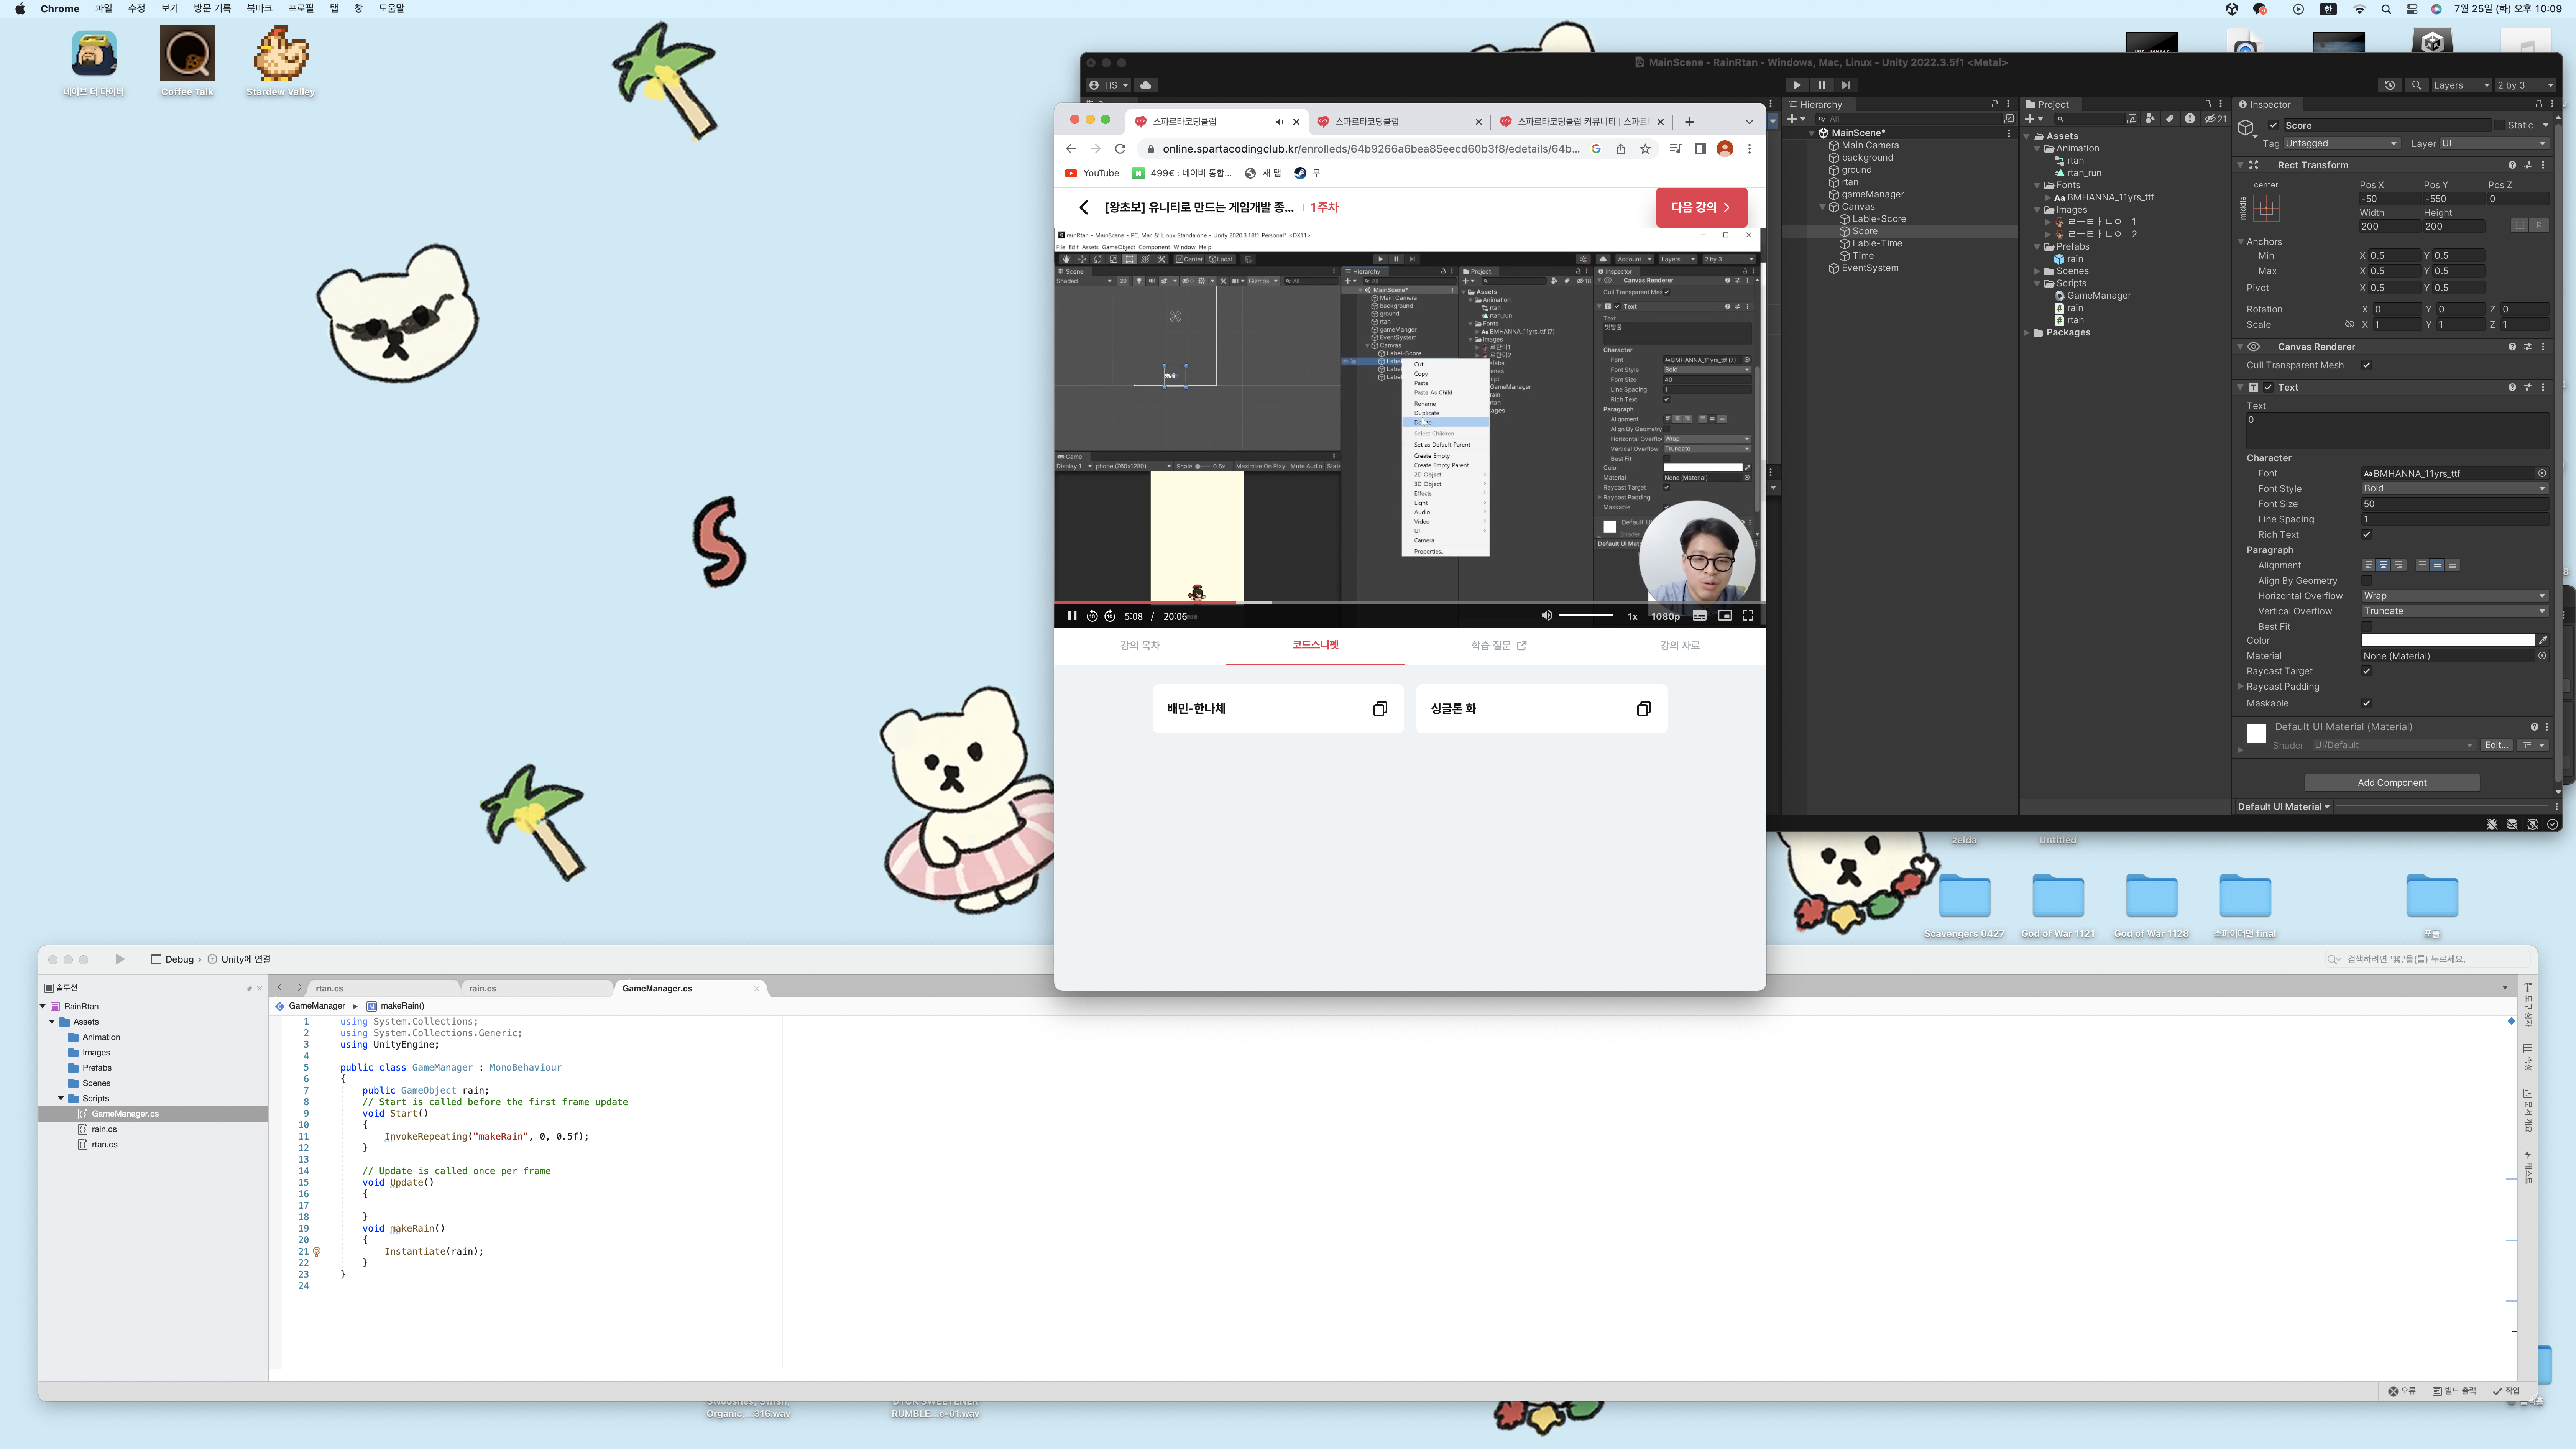Toggle Cull Transparent Mesh checkbox
This screenshot has width=2576, height=1449.
[x=2367, y=365]
